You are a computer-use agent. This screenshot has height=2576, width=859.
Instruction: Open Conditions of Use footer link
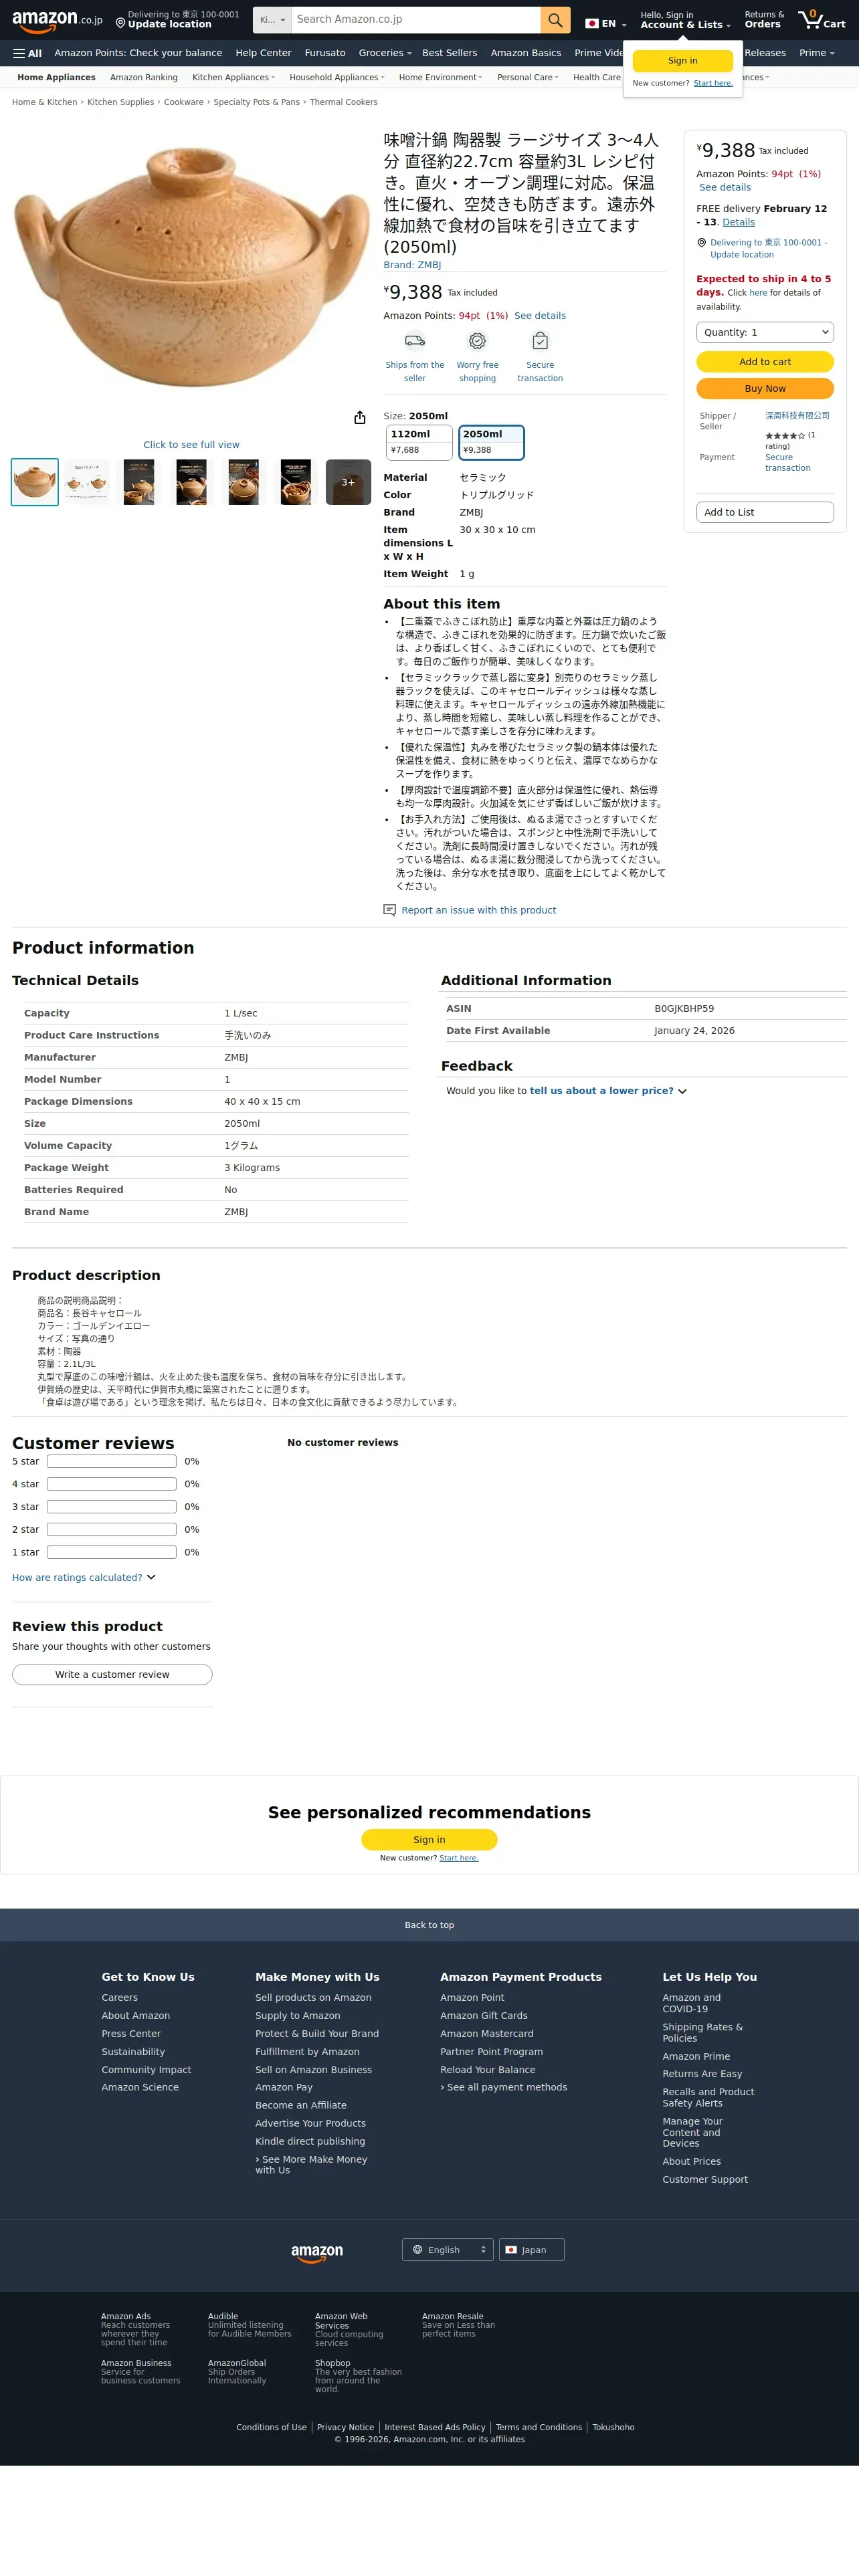[271, 2427]
